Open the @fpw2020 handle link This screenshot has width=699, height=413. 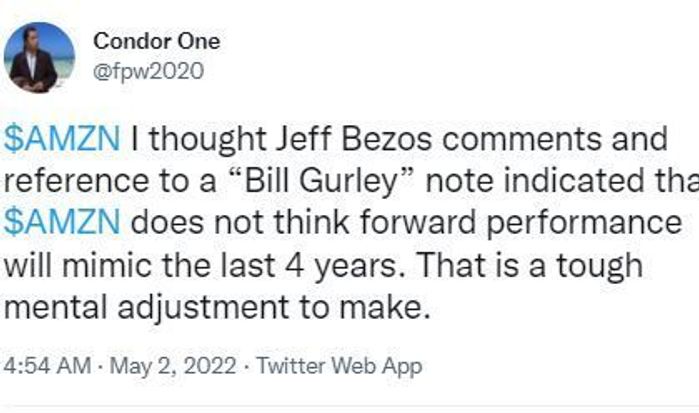(x=148, y=71)
